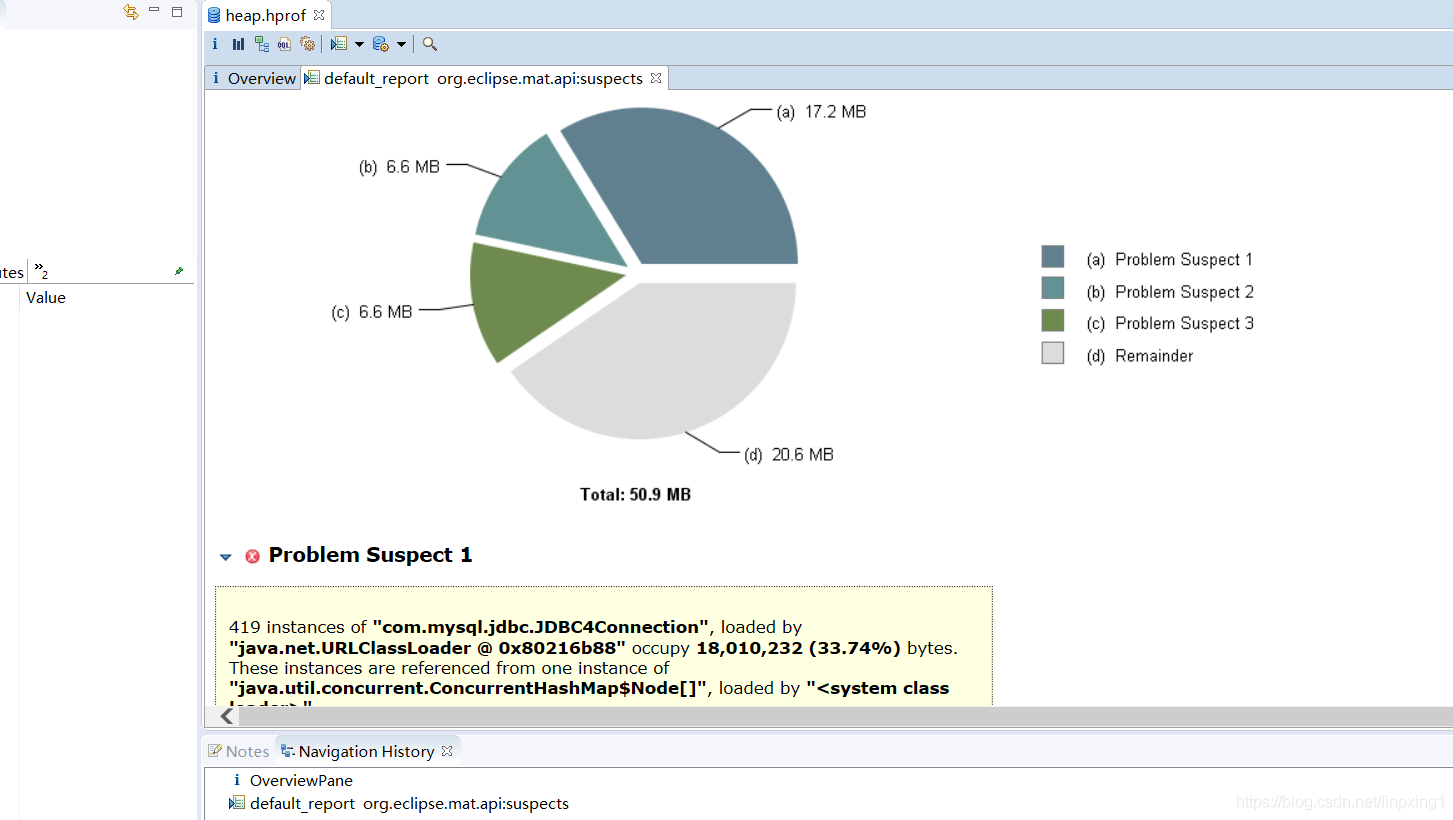Maximize the left inspector panel
This screenshot has width=1453, height=820.
(x=177, y=12)
